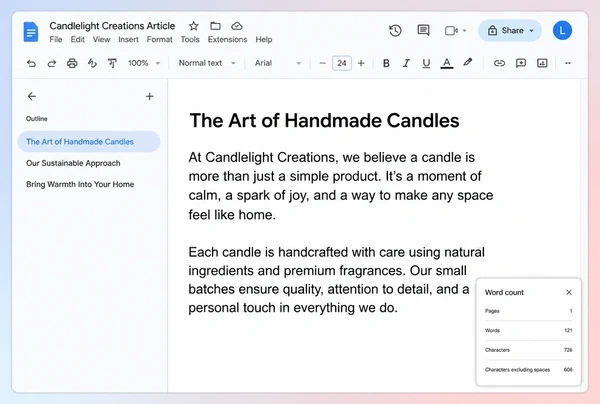Click Characters excluding spaces row
The width and height of the screenshot is (600, 404).
click(528, 370)
